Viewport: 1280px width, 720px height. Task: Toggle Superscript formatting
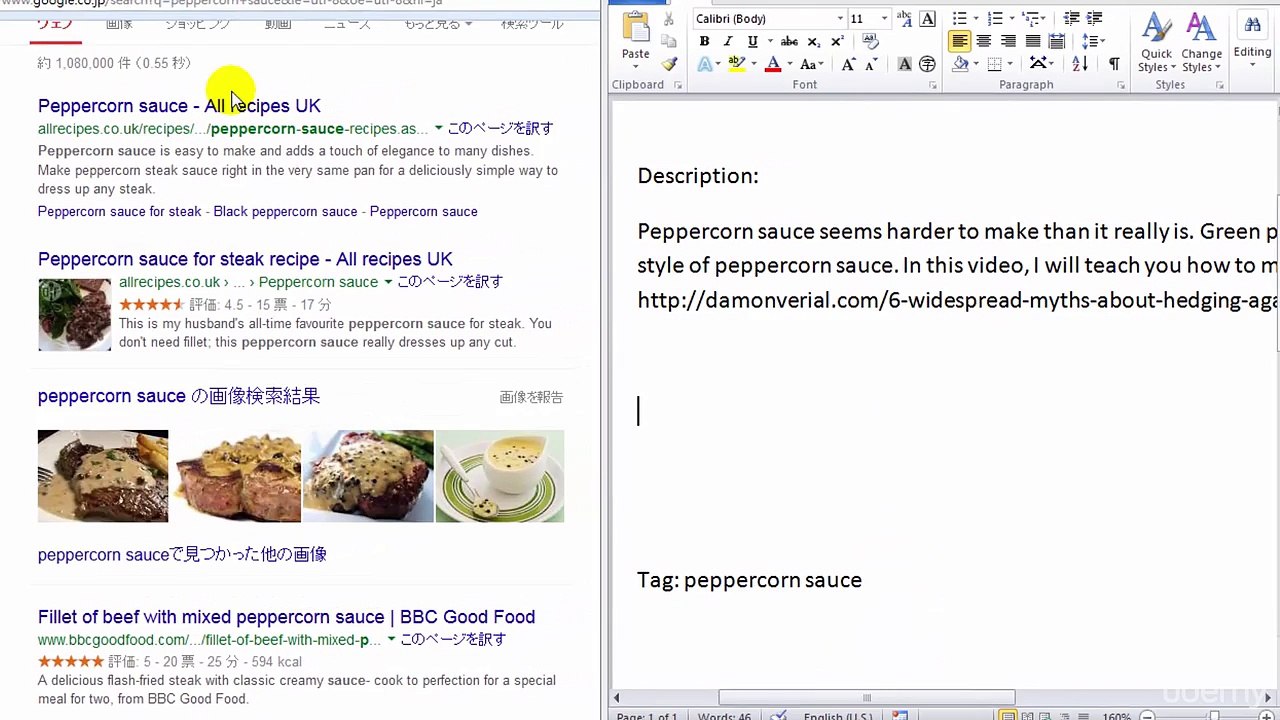tap(837, 41)
